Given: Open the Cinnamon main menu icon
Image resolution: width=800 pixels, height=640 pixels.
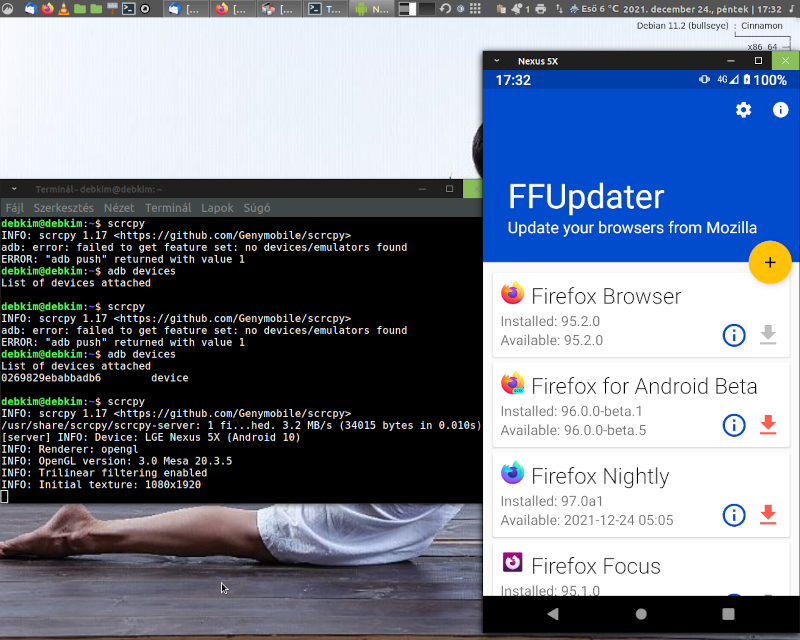Looking at the screenshot, I should point(7,8).
